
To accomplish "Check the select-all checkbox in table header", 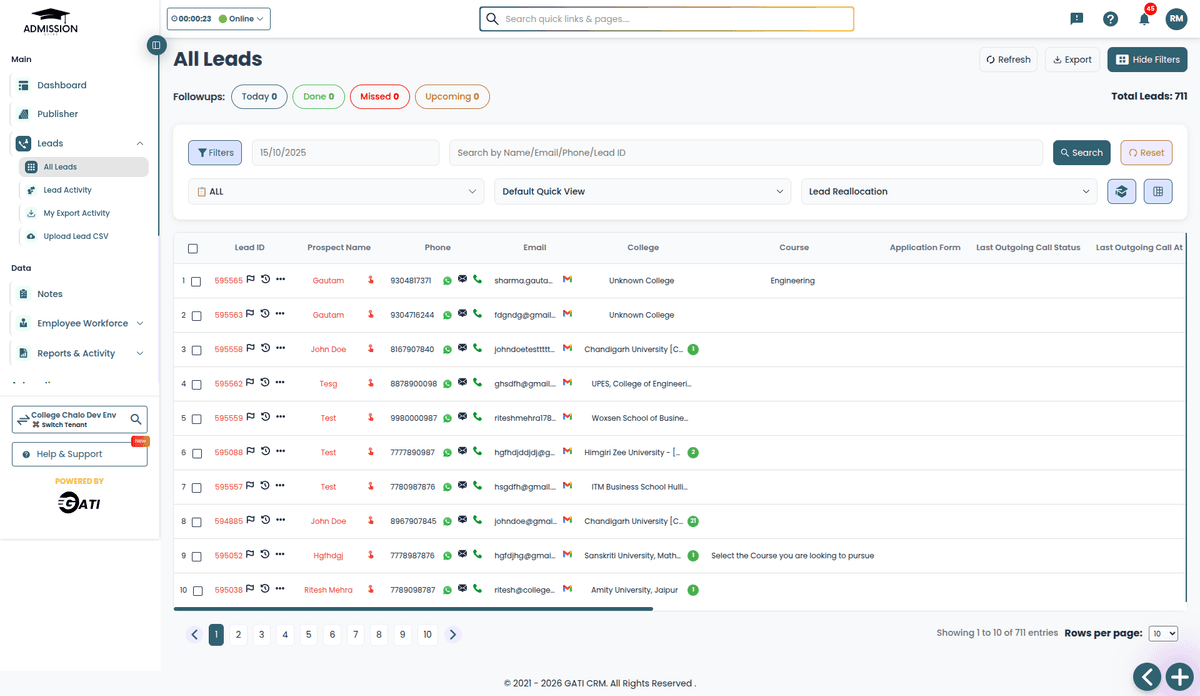I will pos(193,248).
